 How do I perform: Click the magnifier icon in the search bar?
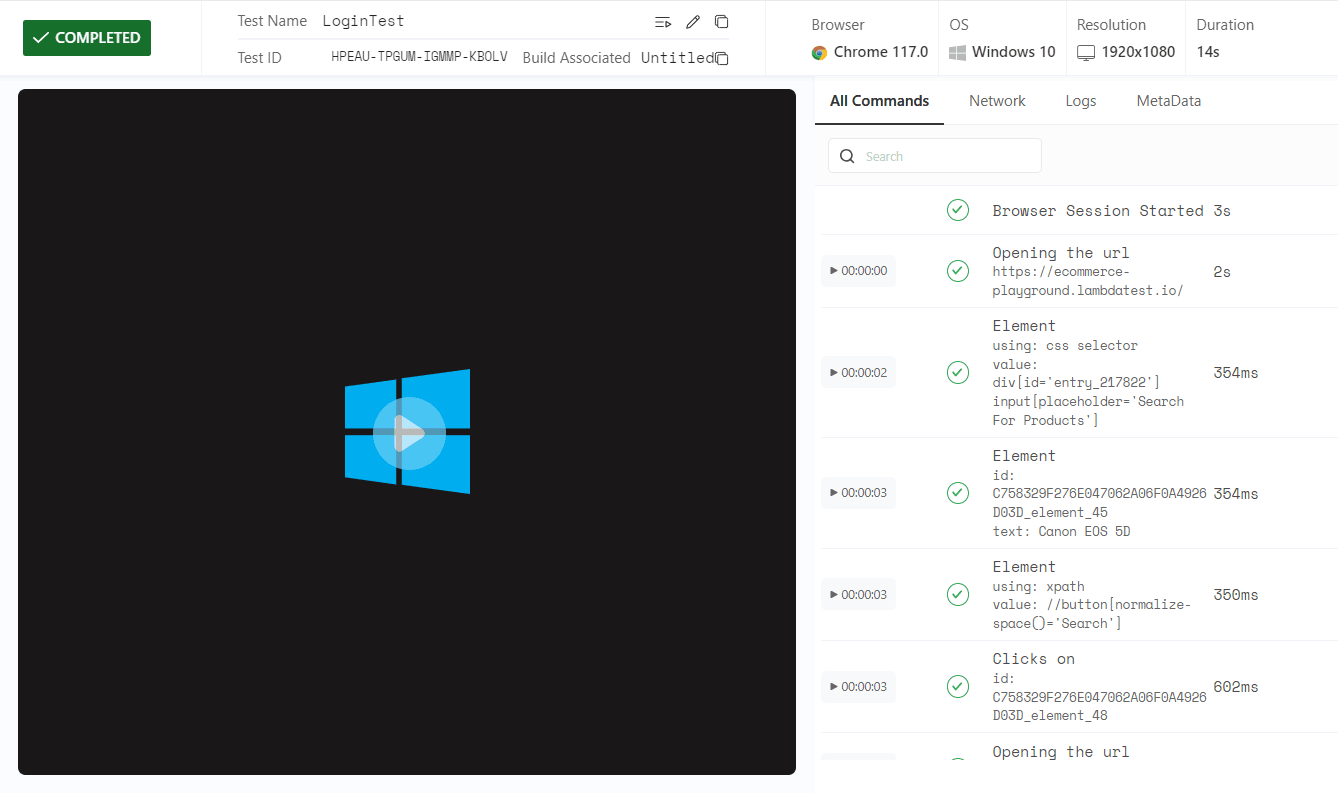(x=847, y=156)
